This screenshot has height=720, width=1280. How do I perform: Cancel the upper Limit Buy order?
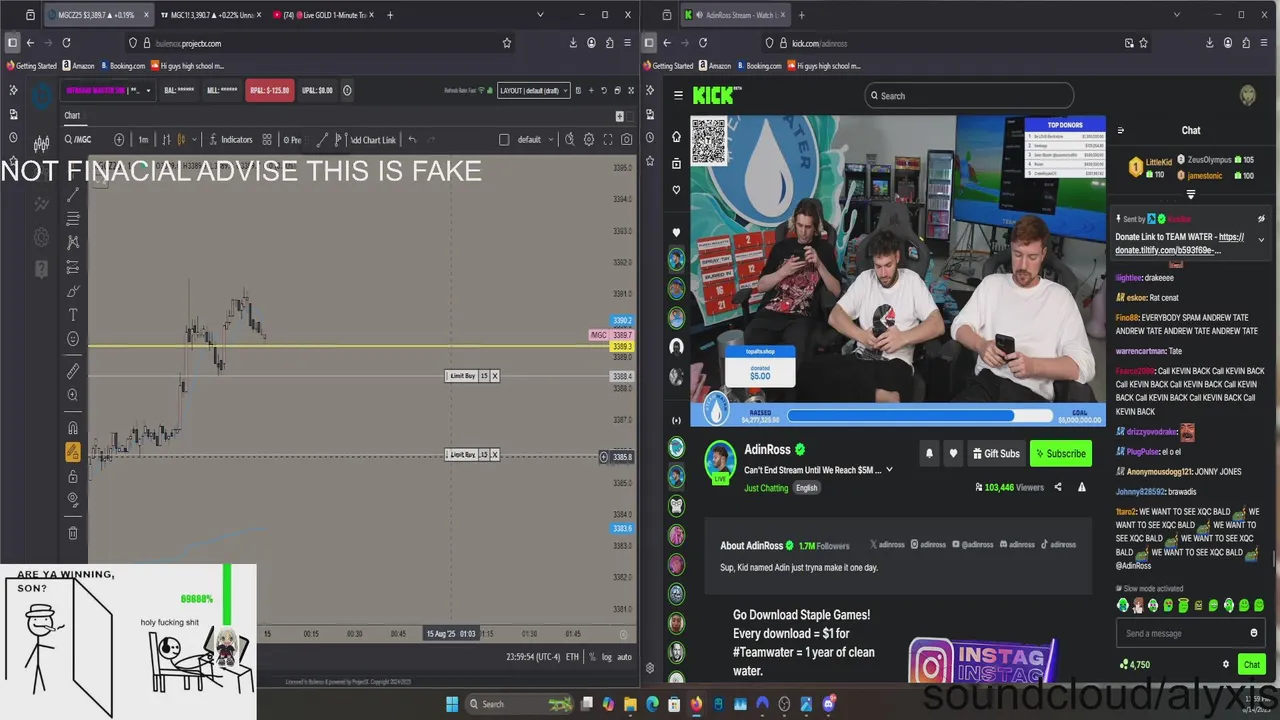[x=494, y=376]
